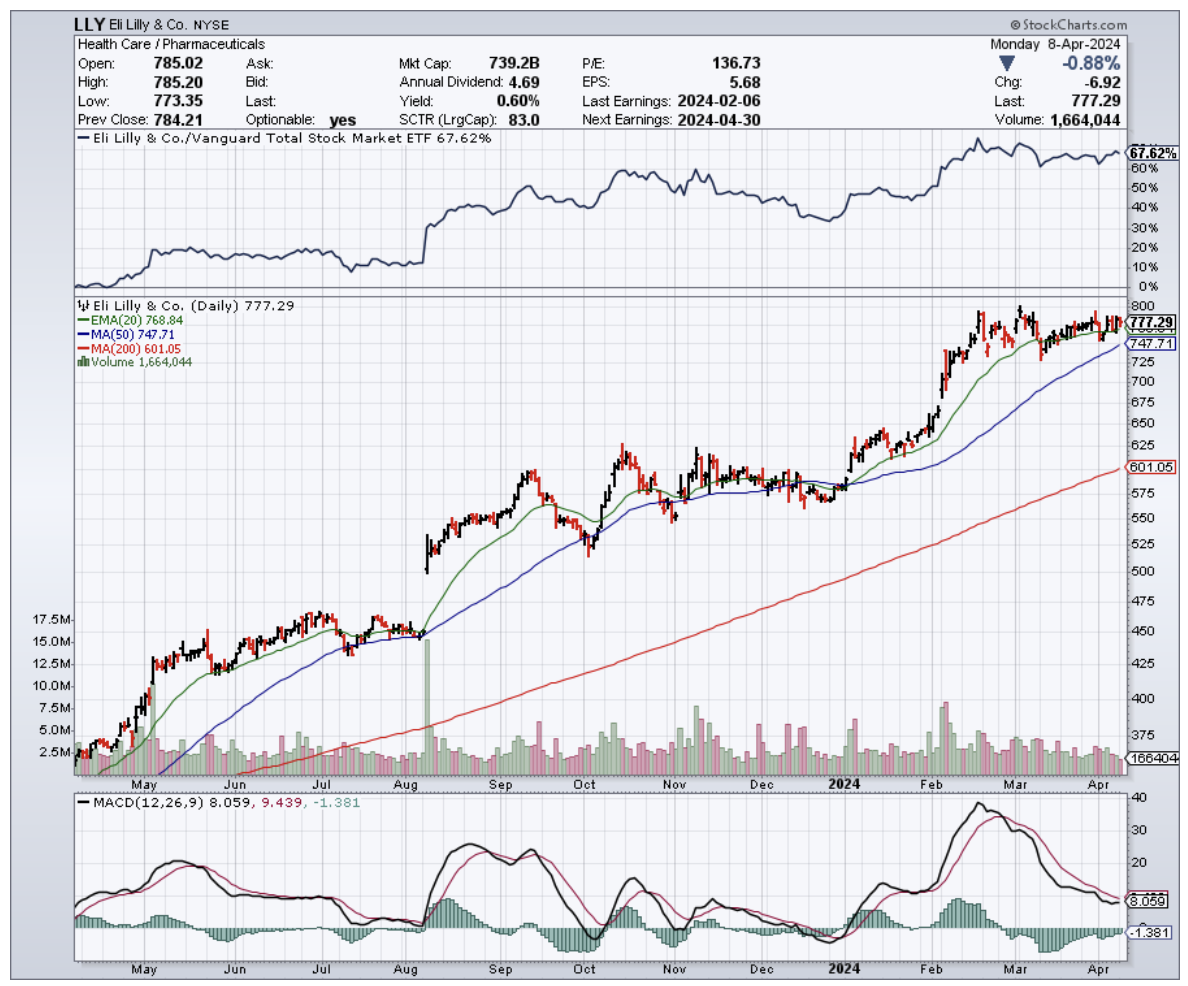The height and width of the screenshot is (986, 1188).
Task: Click the 67.62% relative performance axis tag
Action: coord(1151,154)
